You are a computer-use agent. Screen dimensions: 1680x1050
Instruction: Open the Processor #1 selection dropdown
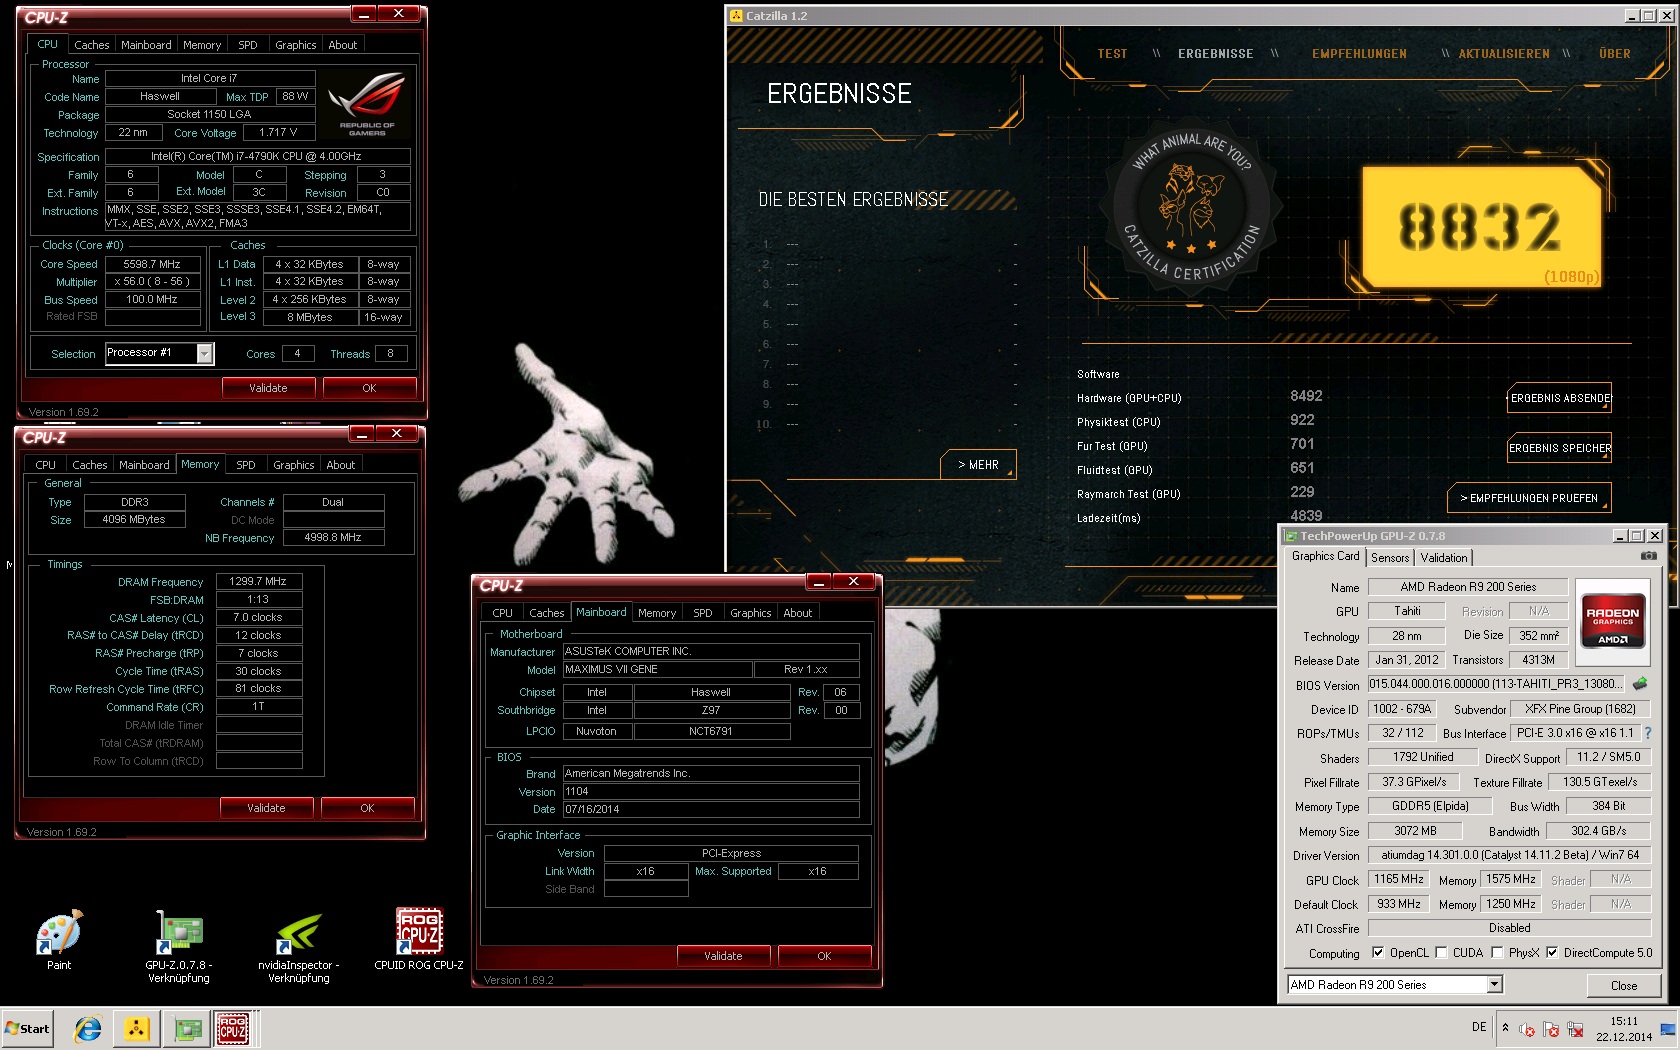[x=204, y=353]
